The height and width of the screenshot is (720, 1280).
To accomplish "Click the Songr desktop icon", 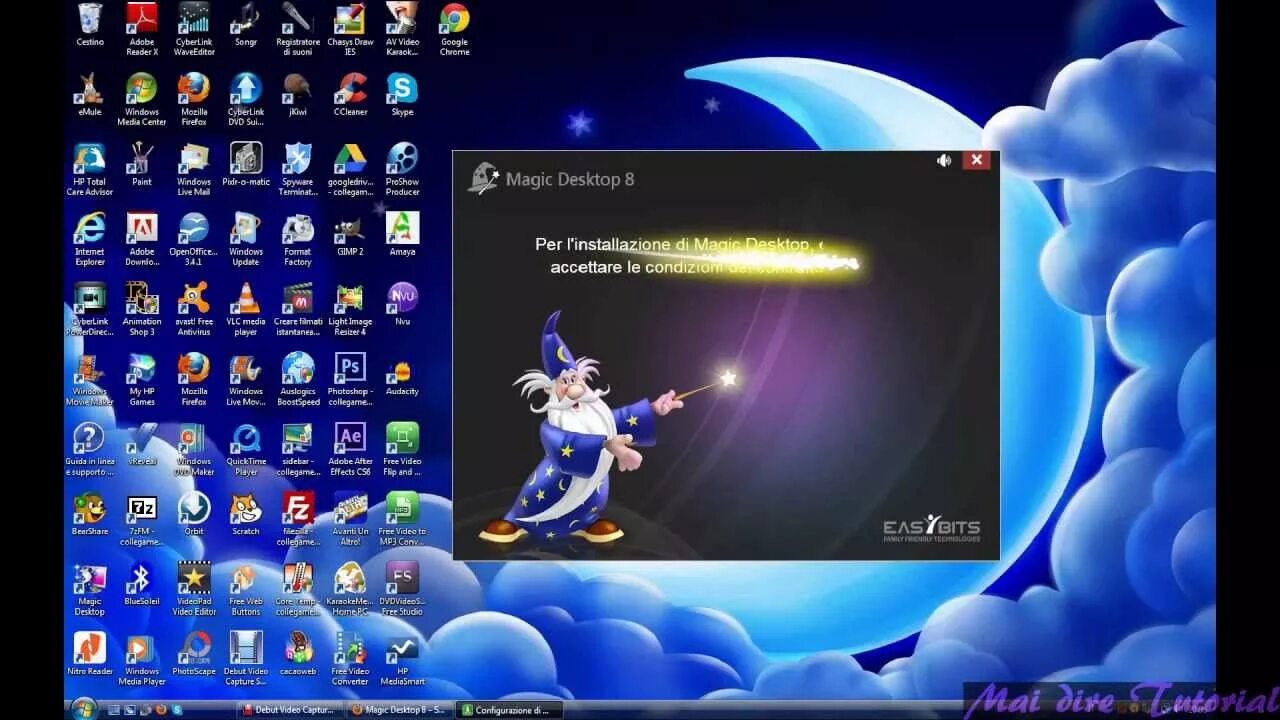I will (246, 24).
